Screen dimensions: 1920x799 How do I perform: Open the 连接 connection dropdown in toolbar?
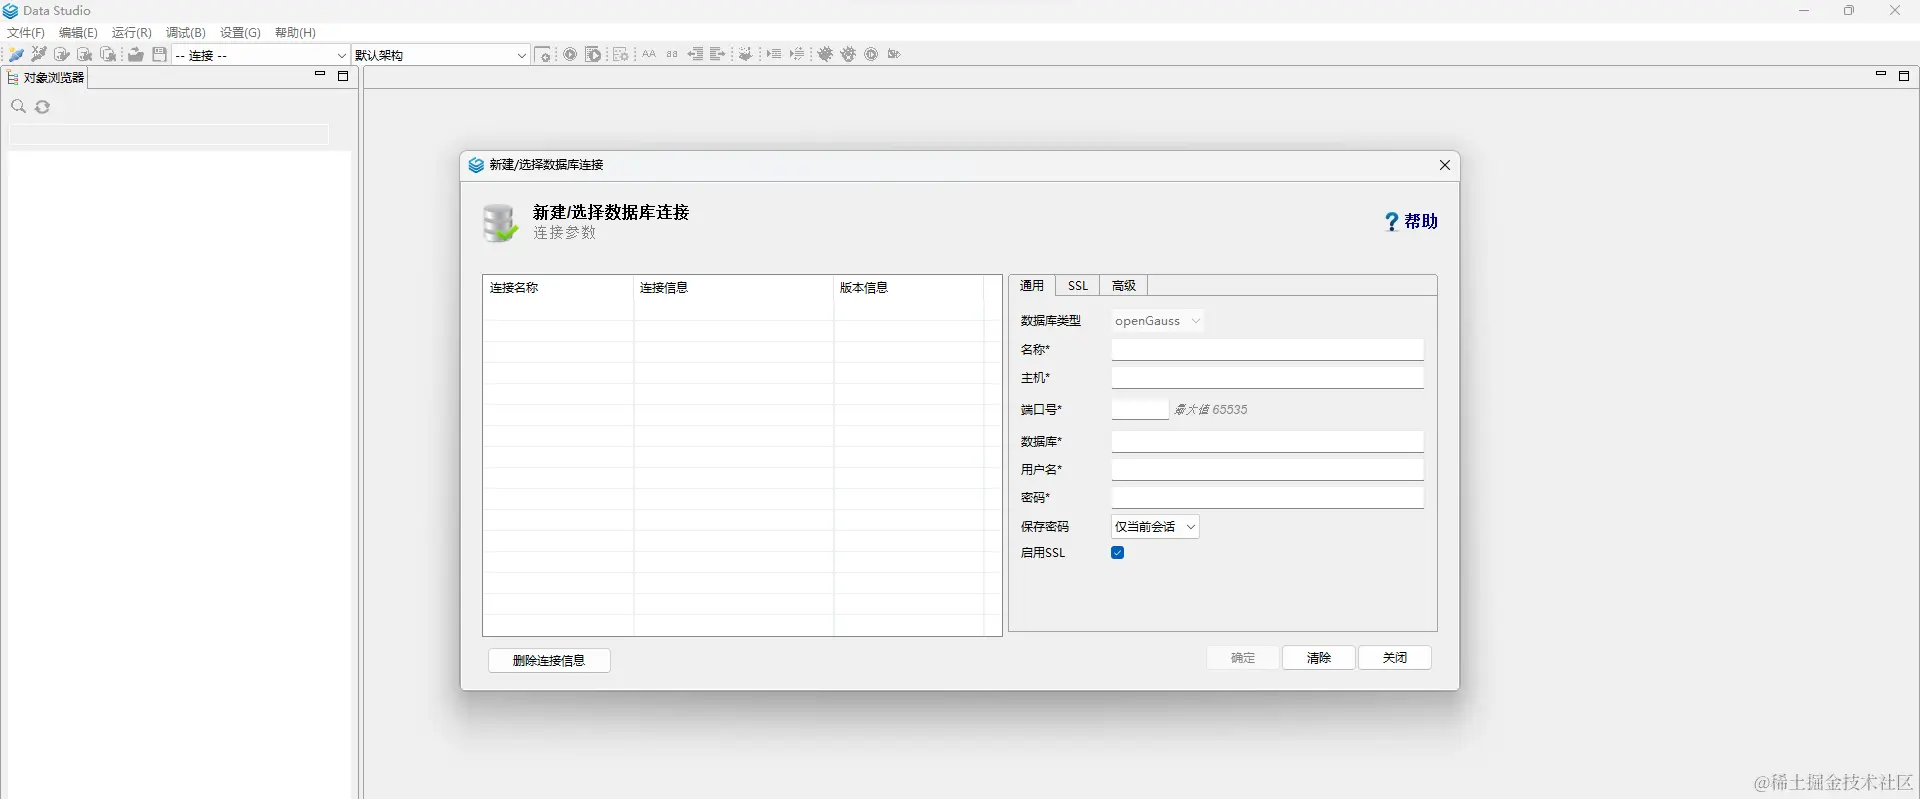[x=261, y=55]
